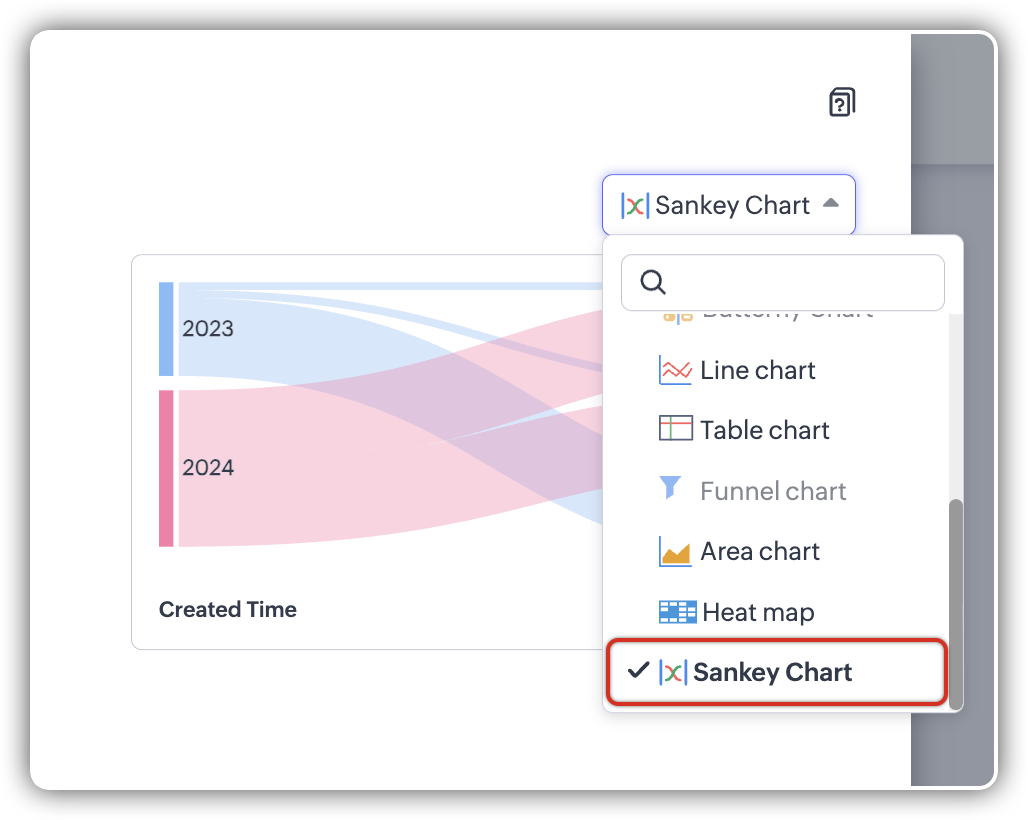Click the blue 2023 node bar
Viewport: 1028px width, 820px height.
pyautogui.click(x=166, y=329)
